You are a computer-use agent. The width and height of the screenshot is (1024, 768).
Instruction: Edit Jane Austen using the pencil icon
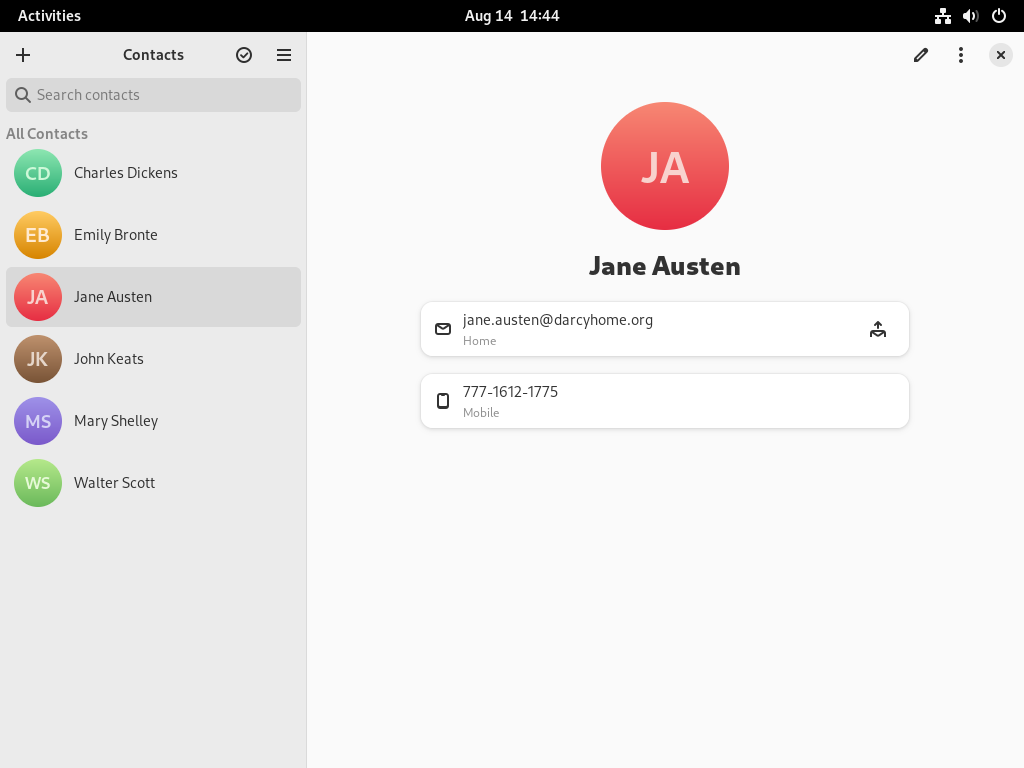(921, 55)
